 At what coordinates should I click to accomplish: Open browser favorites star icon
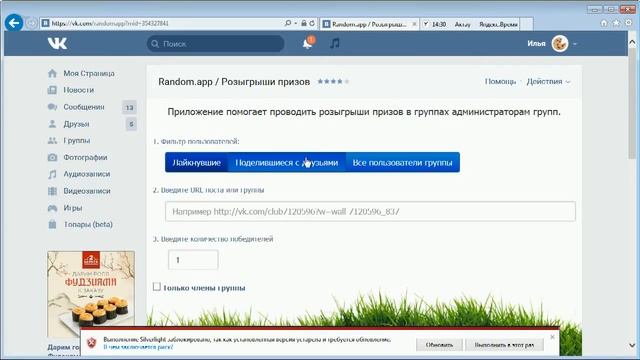click(616, 23)
